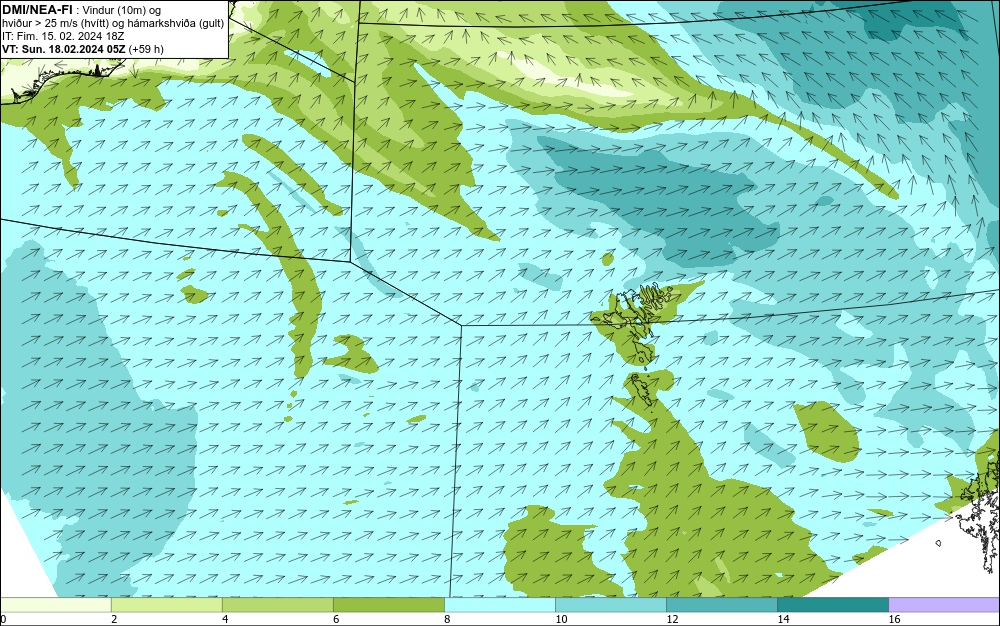Click the 6–8 m/s olive green legend swatch
Viewport: 1000px width, 626px height.
388,605
